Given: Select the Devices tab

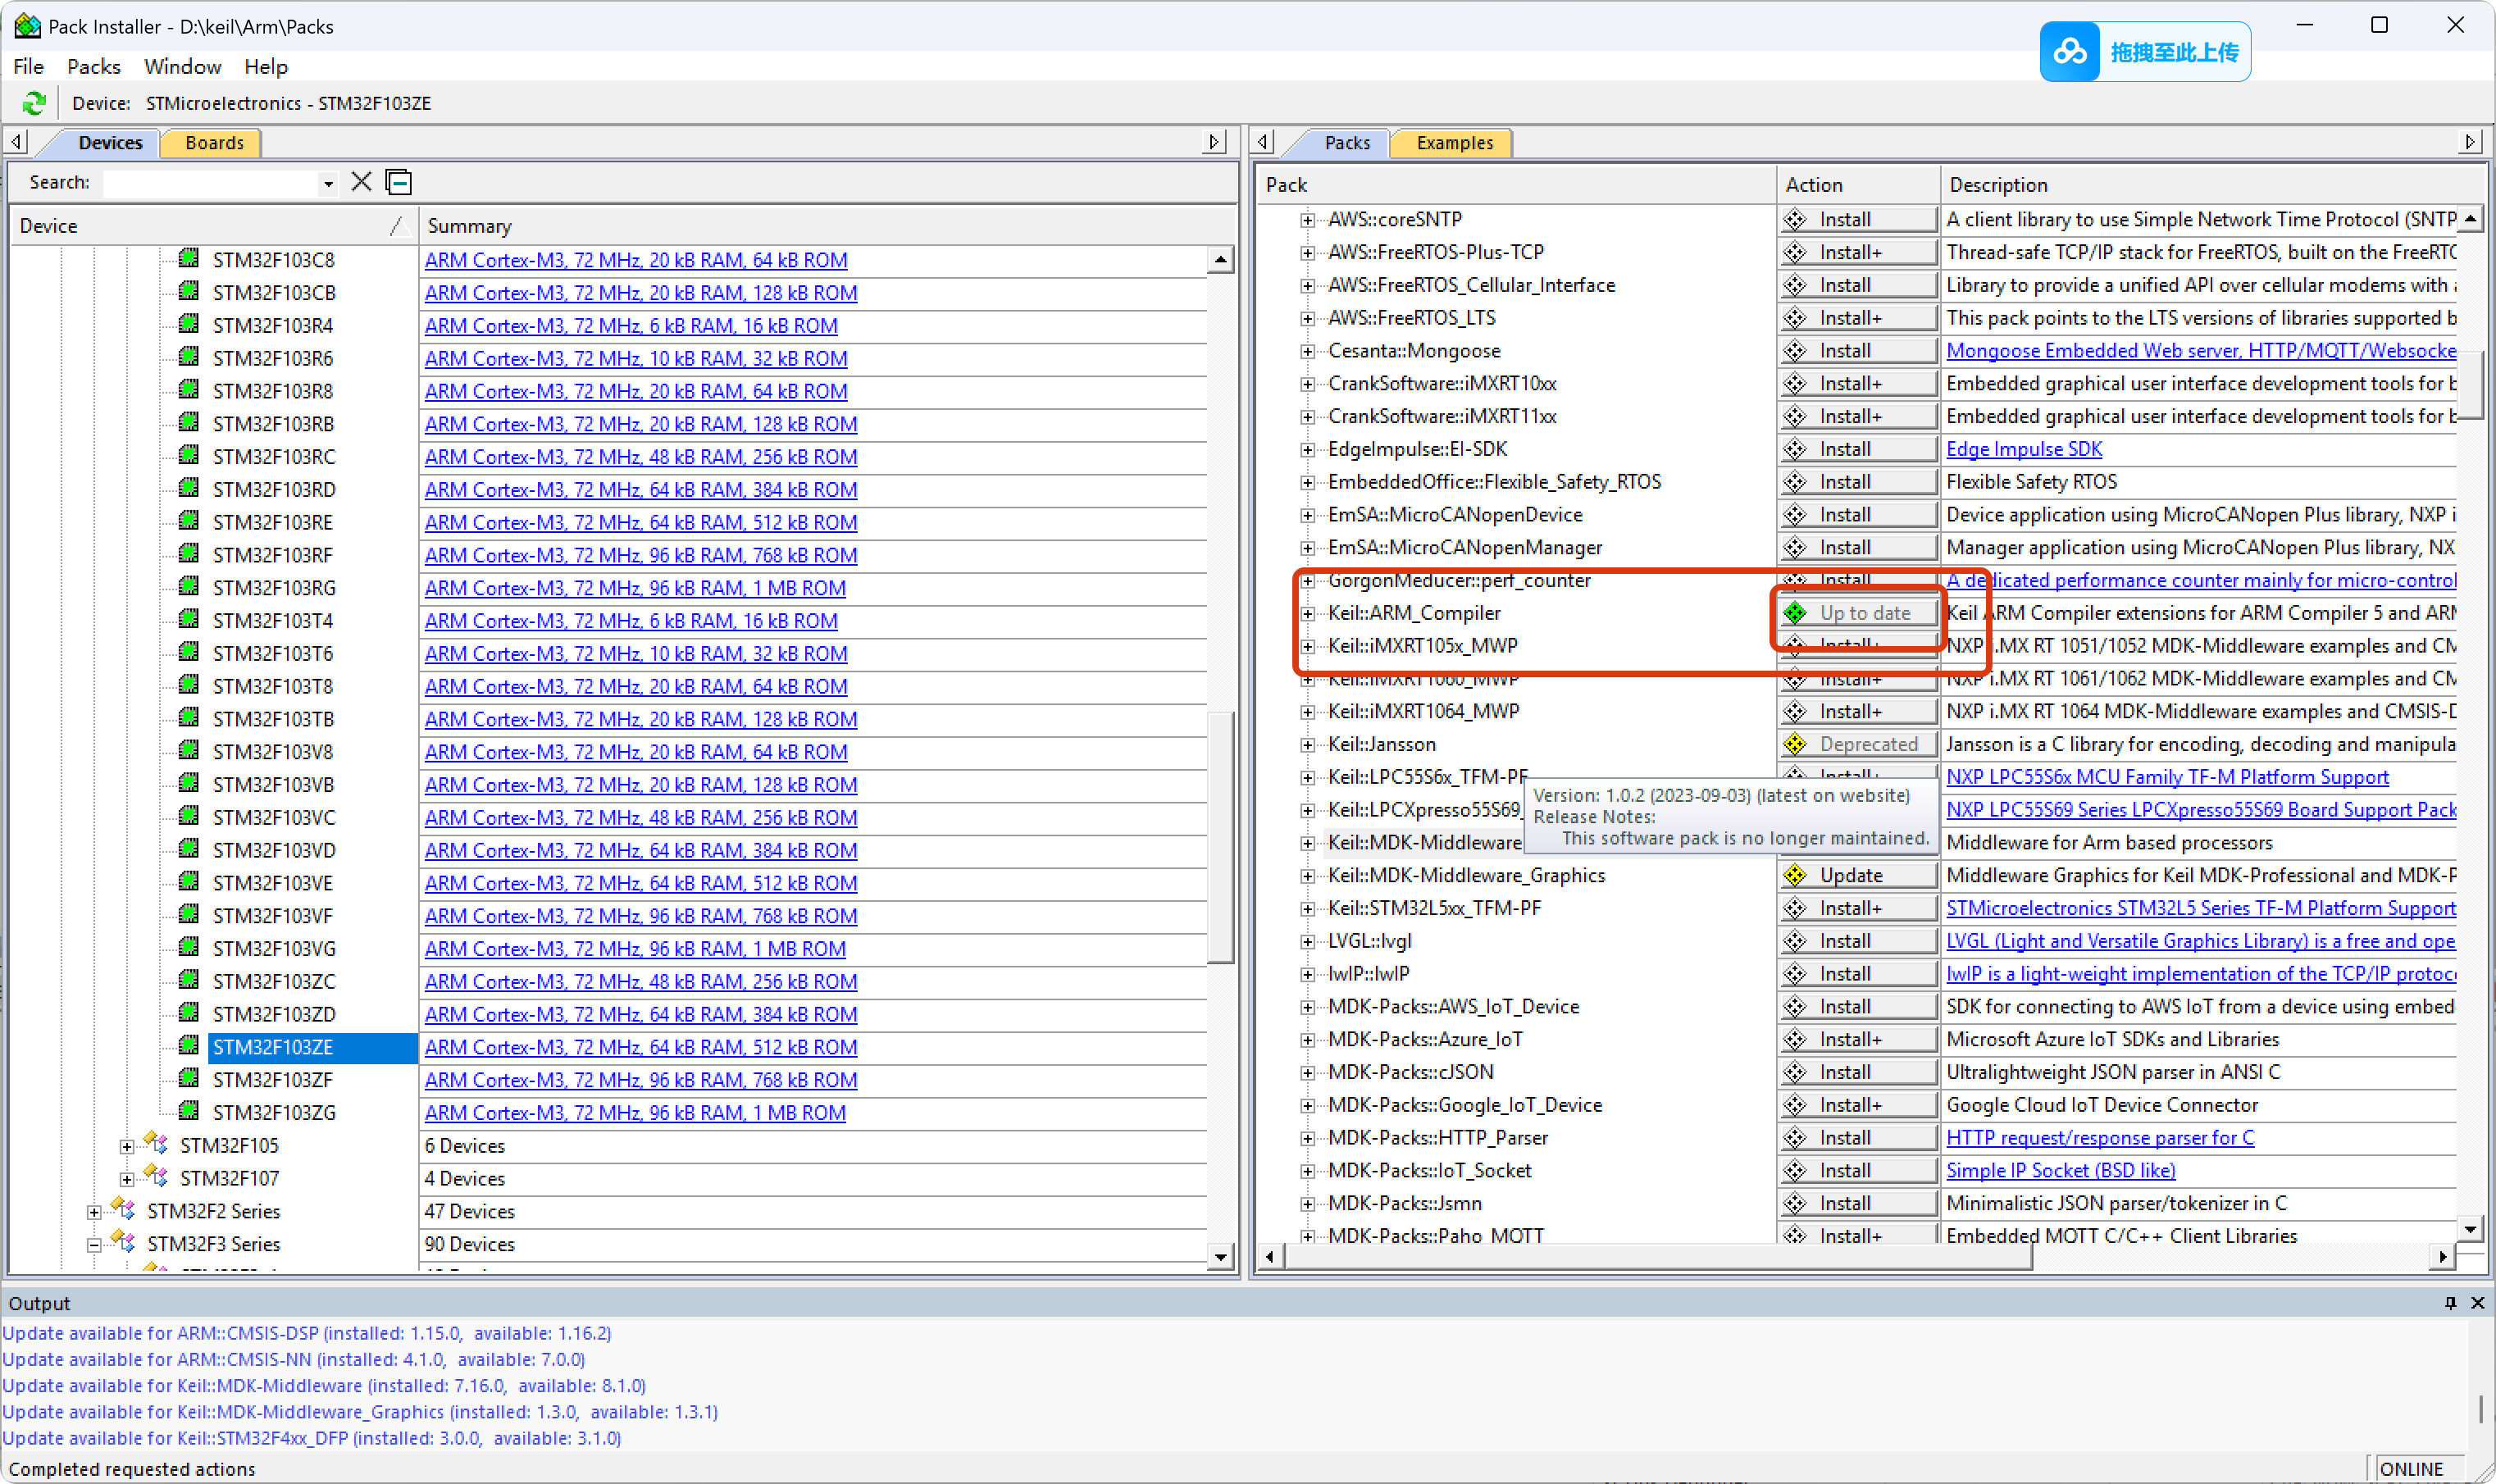Looking at the screenshot, I should pyautogui.click(x=110, y=142).
